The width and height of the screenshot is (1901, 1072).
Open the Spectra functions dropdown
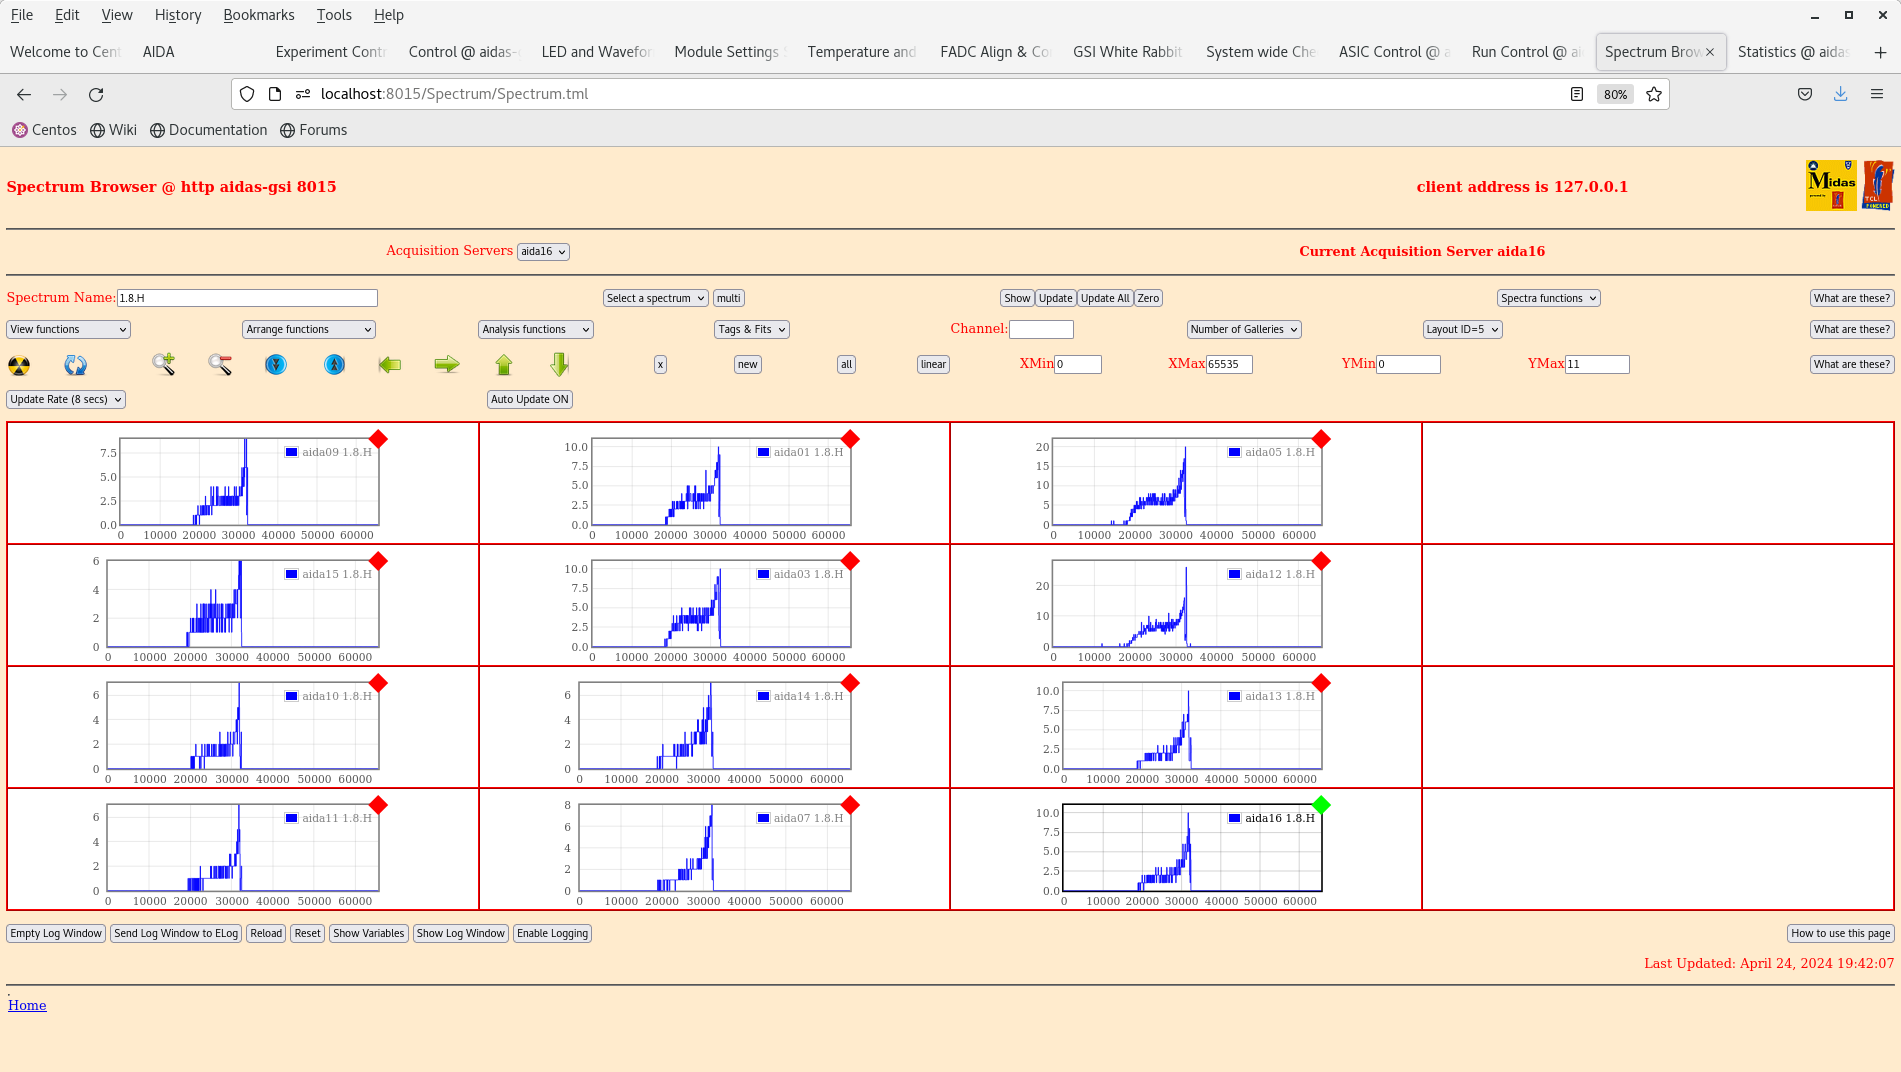tap(1549, 298)
